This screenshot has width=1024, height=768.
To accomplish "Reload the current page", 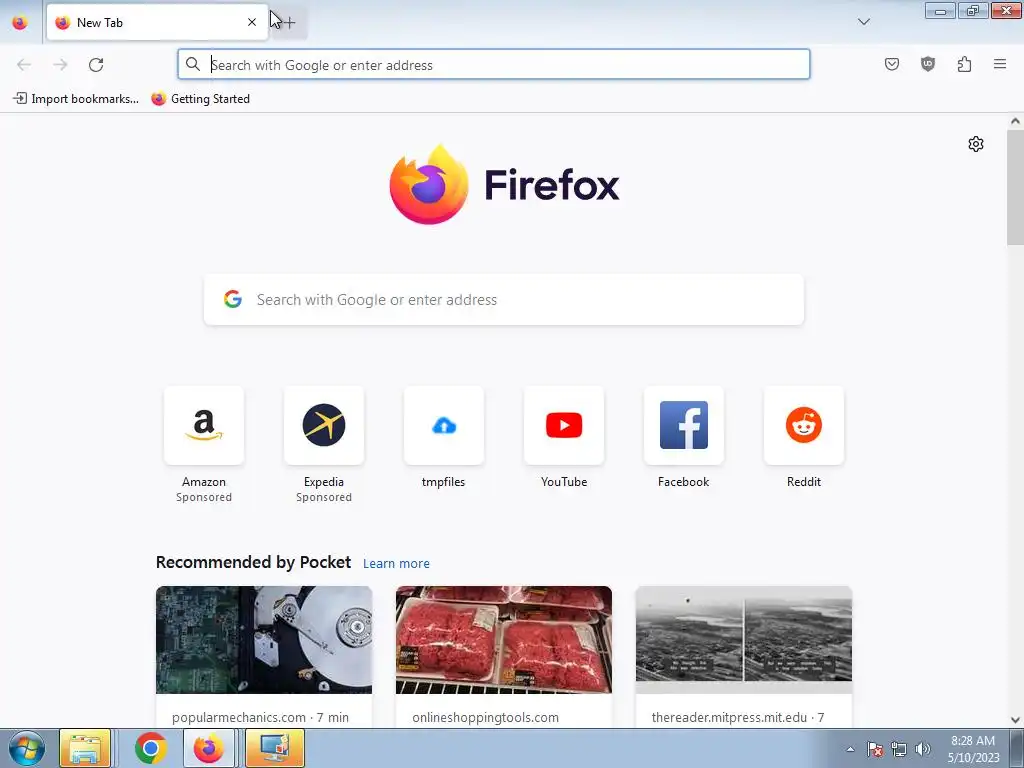I will (x=96, y=65).
